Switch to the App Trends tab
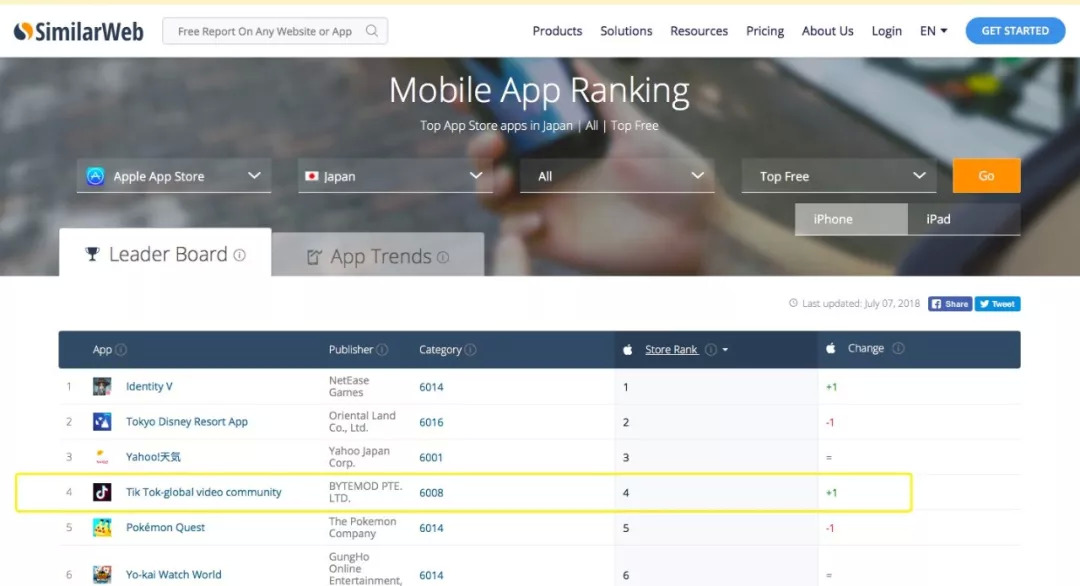 (378, 256)
